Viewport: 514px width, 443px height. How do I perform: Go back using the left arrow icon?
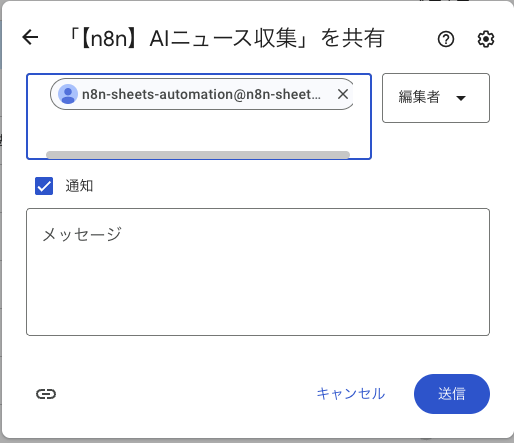pyautogui.click(x=30, y=37)
